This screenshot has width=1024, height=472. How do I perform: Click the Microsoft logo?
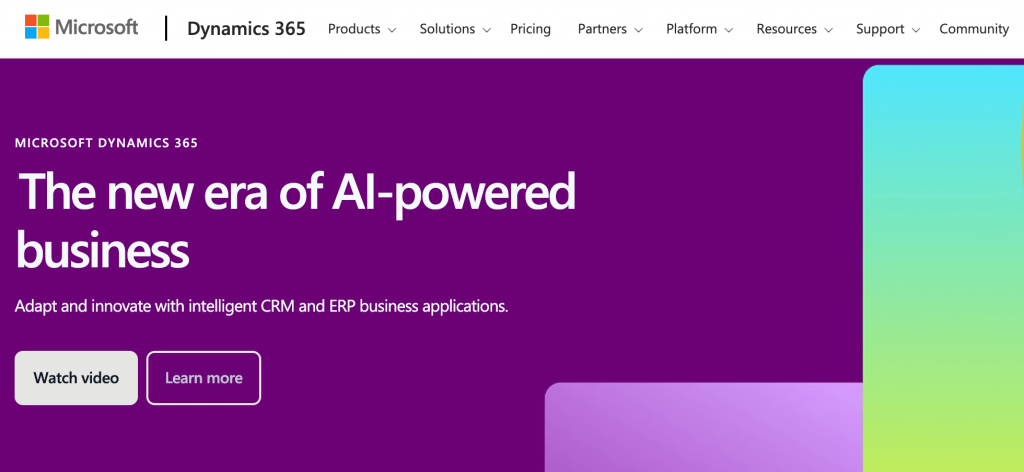tap(82, 27)
